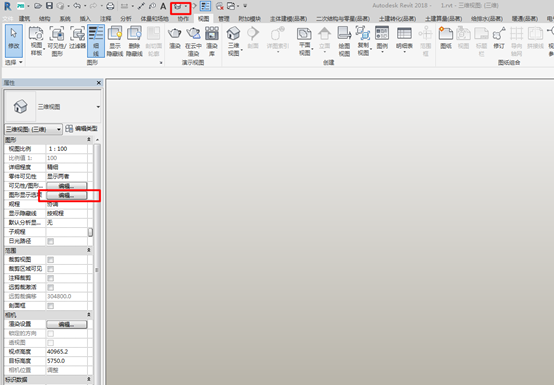The image size is (554, 385).
Task: Click the Revit 'R' application icon
Action: click(x=7, y=6)
